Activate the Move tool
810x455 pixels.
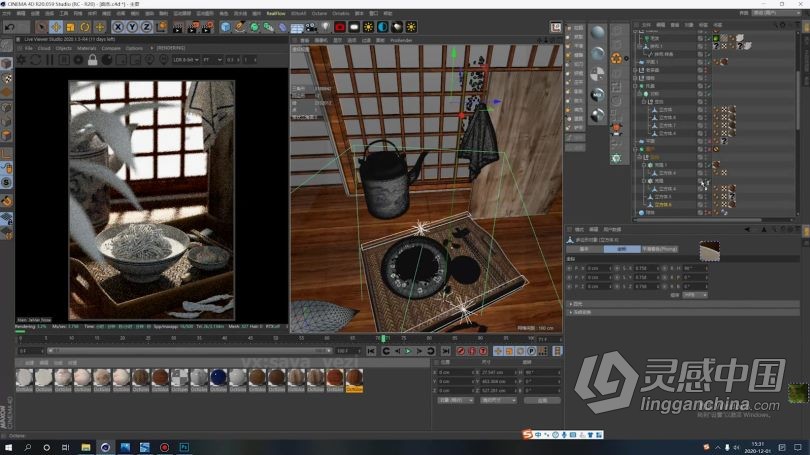tap(56, 27)
